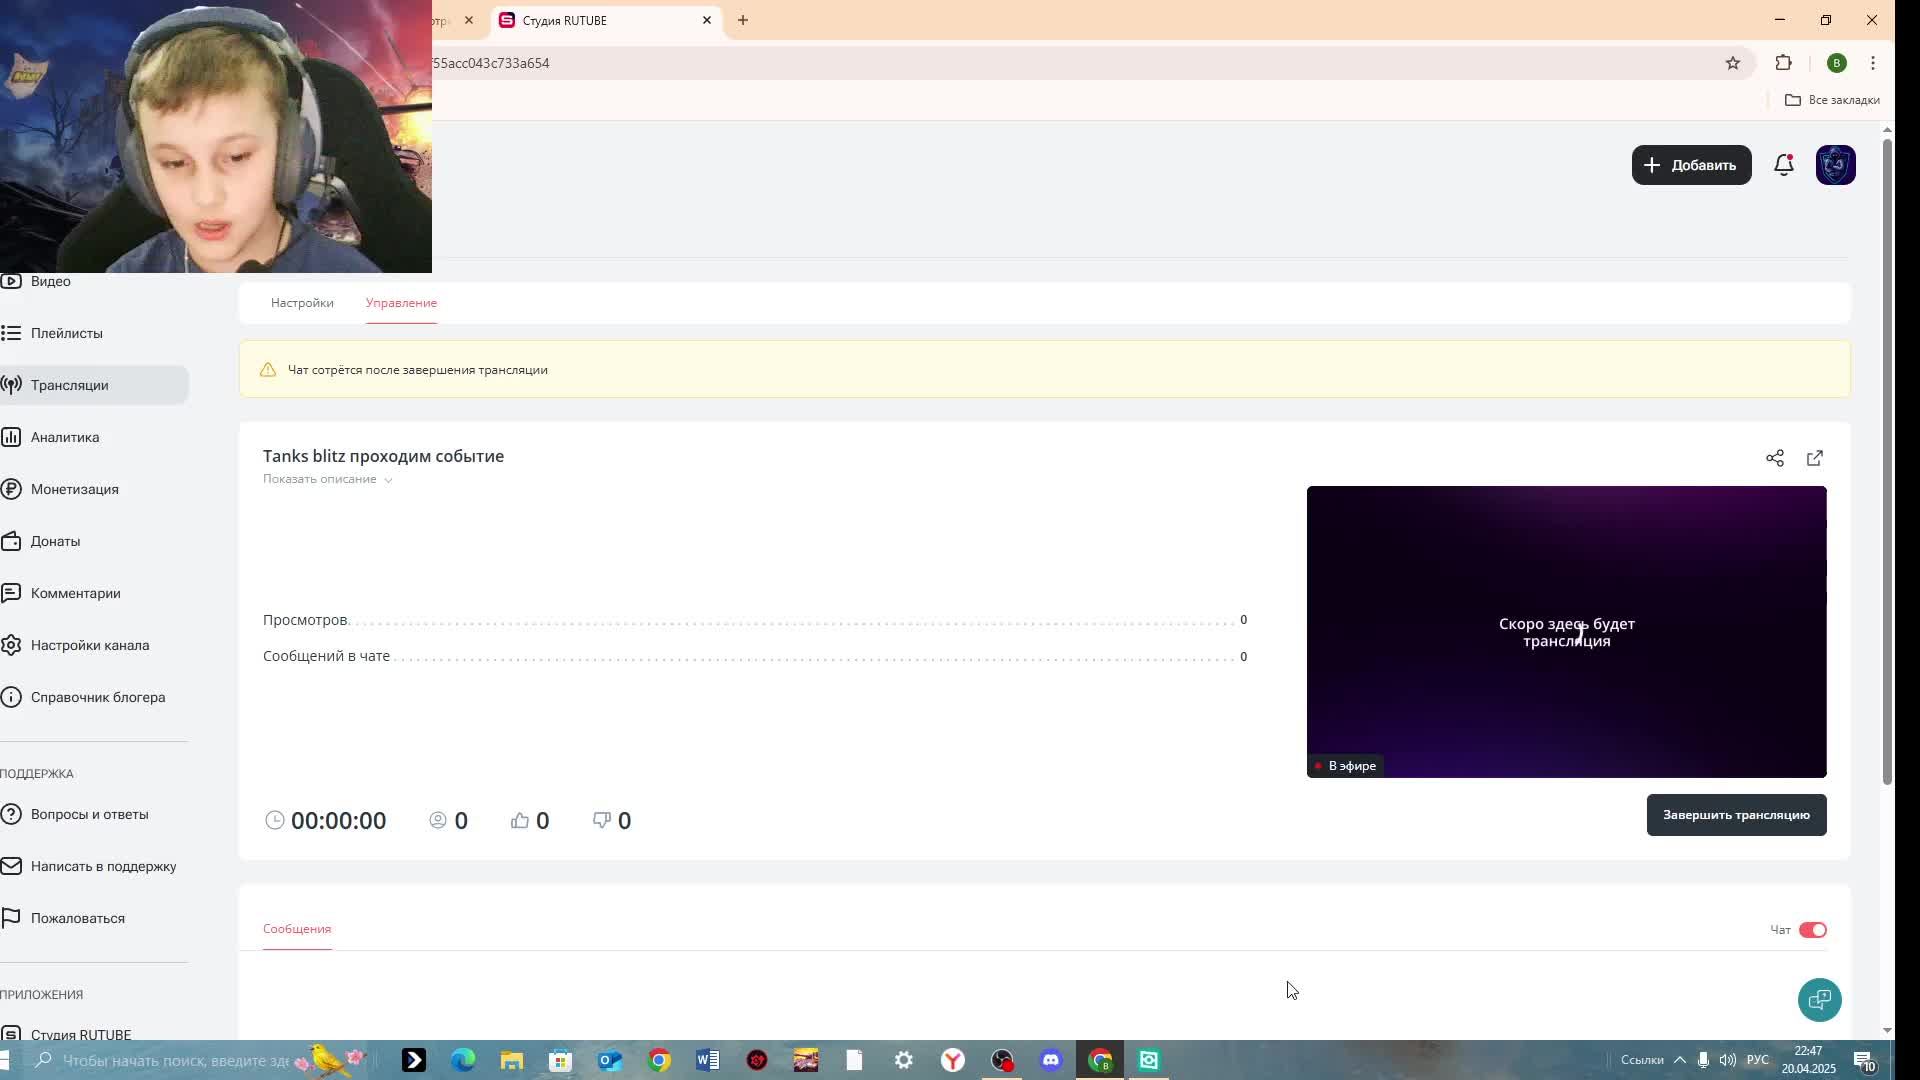Show hidden system tray icons chevron

1680,1060
